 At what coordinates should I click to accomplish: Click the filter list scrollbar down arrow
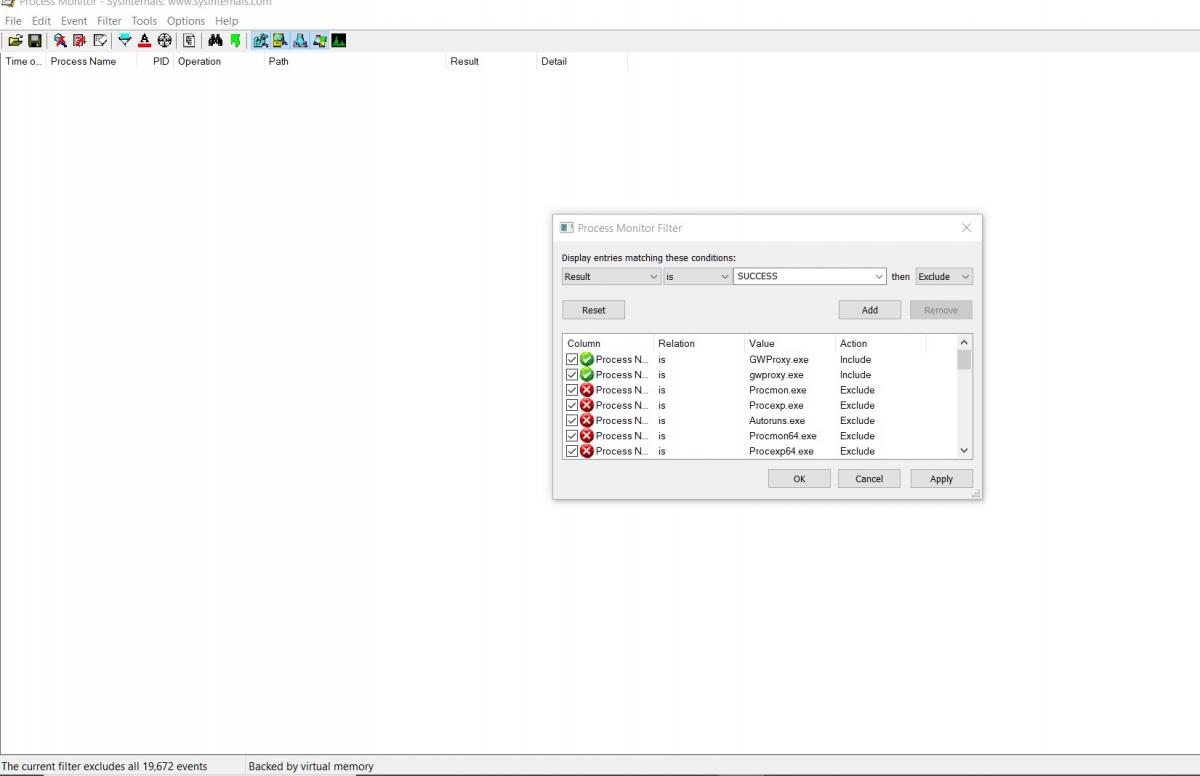(964, 451)
